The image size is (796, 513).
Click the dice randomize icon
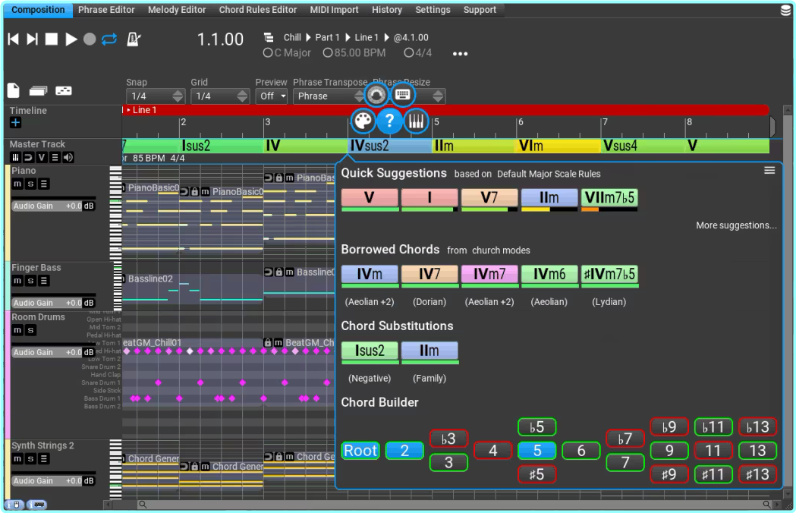[63, 91]
